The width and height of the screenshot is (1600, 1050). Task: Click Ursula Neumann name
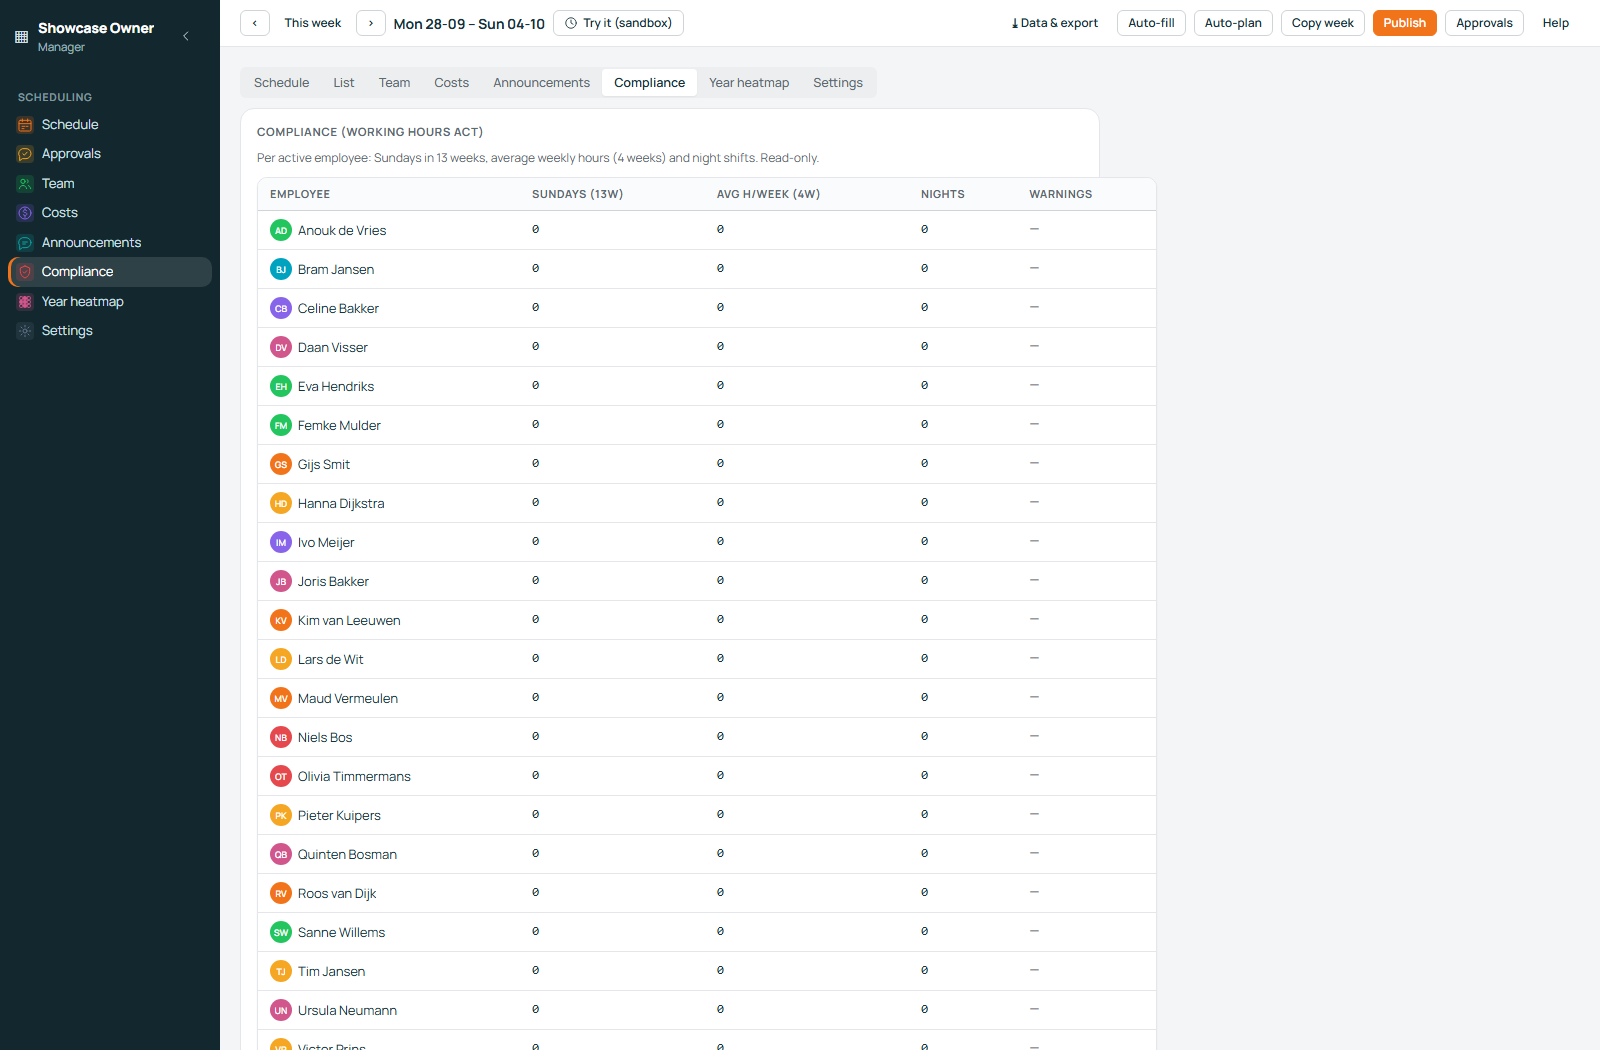pyautogui.click(x=347, y=1011)
